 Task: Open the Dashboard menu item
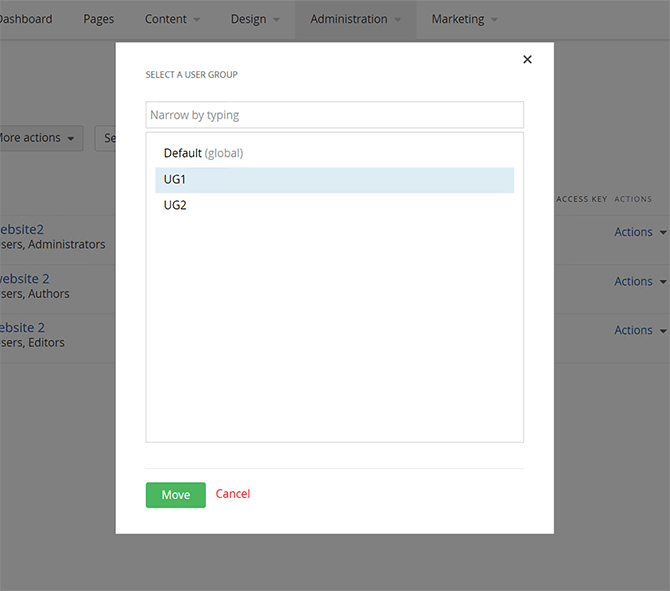tap(25, 19)
